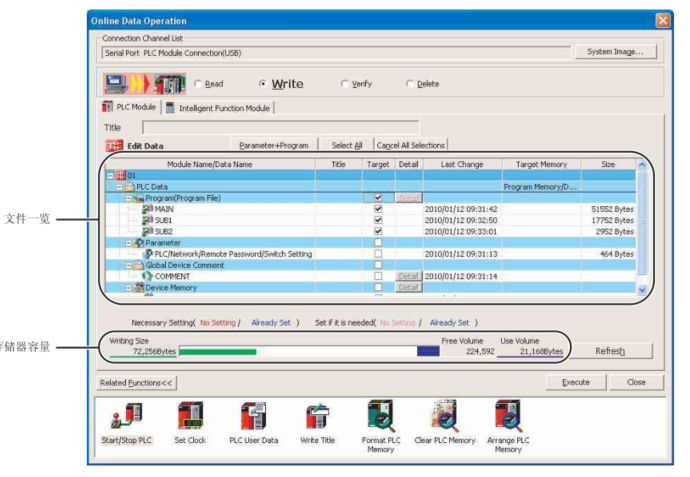This screenshot has width=690, height=477.
Task: Open the Clear PLC Memory icon
Action: (x=444, y=416)
